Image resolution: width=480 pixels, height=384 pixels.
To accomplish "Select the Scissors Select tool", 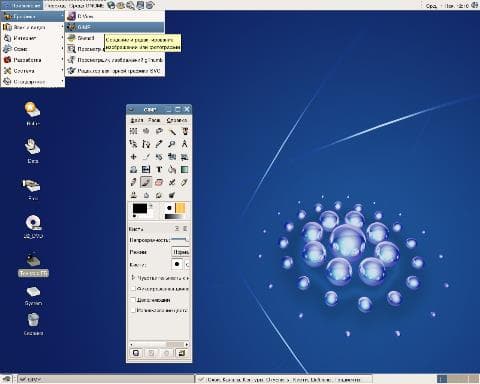I will pos(133,144).
